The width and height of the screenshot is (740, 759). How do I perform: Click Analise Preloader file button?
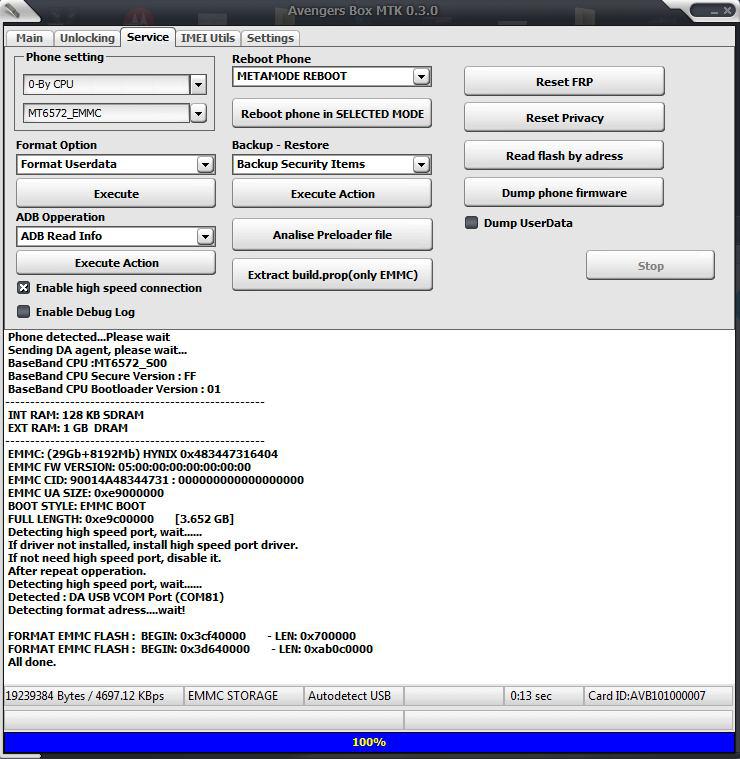(332, 235)
